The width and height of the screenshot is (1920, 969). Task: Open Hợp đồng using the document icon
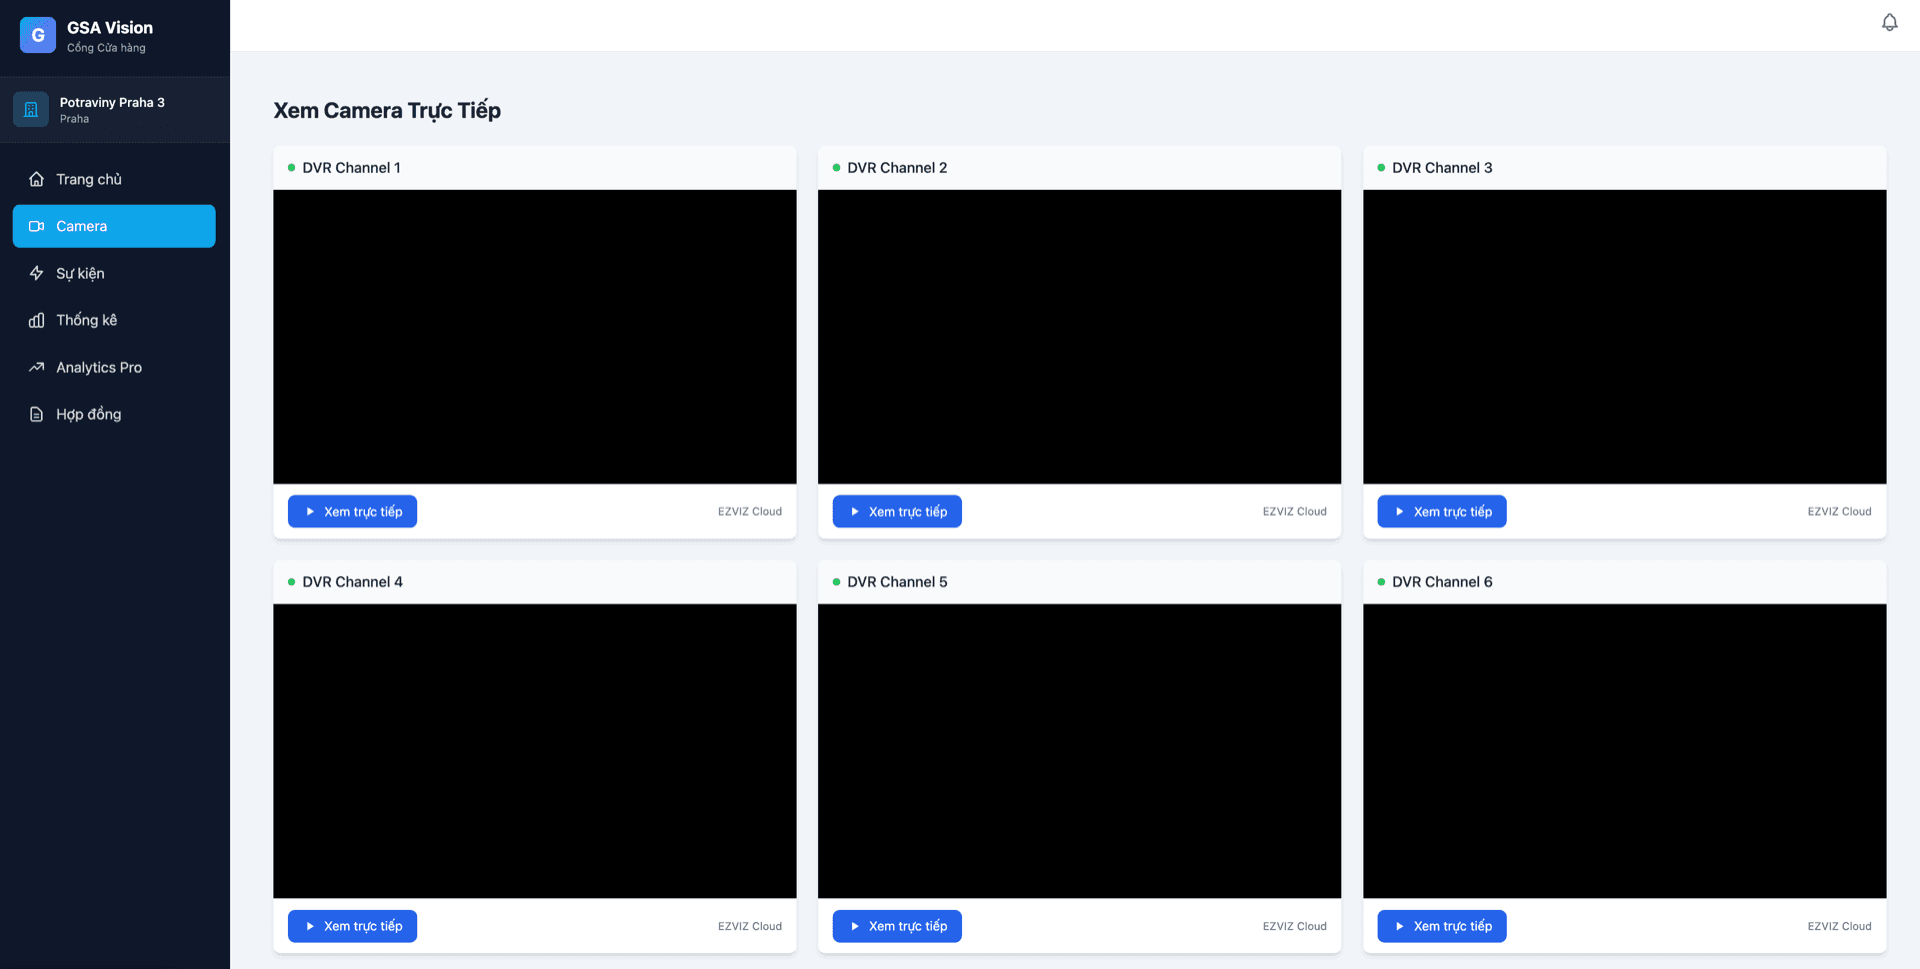[x=36, y=414]
